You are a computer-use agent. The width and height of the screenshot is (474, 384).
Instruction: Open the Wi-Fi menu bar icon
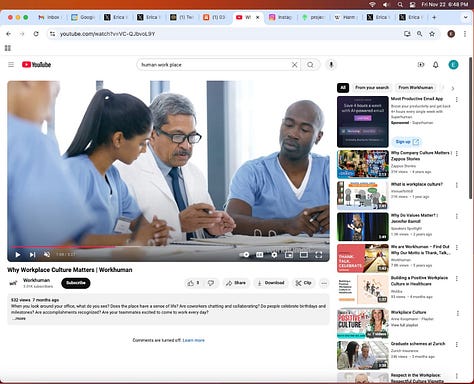point(372,4)
